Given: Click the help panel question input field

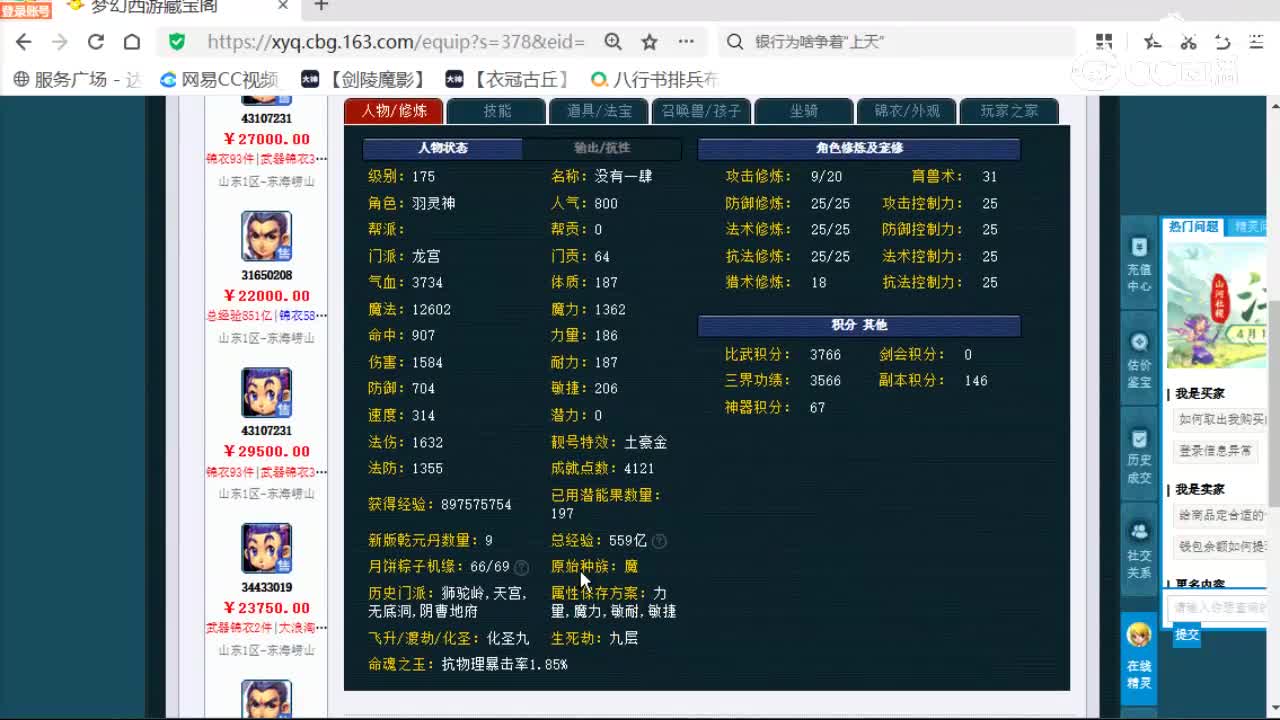Looking at the screenshot, I should [x=1219, y=607].
